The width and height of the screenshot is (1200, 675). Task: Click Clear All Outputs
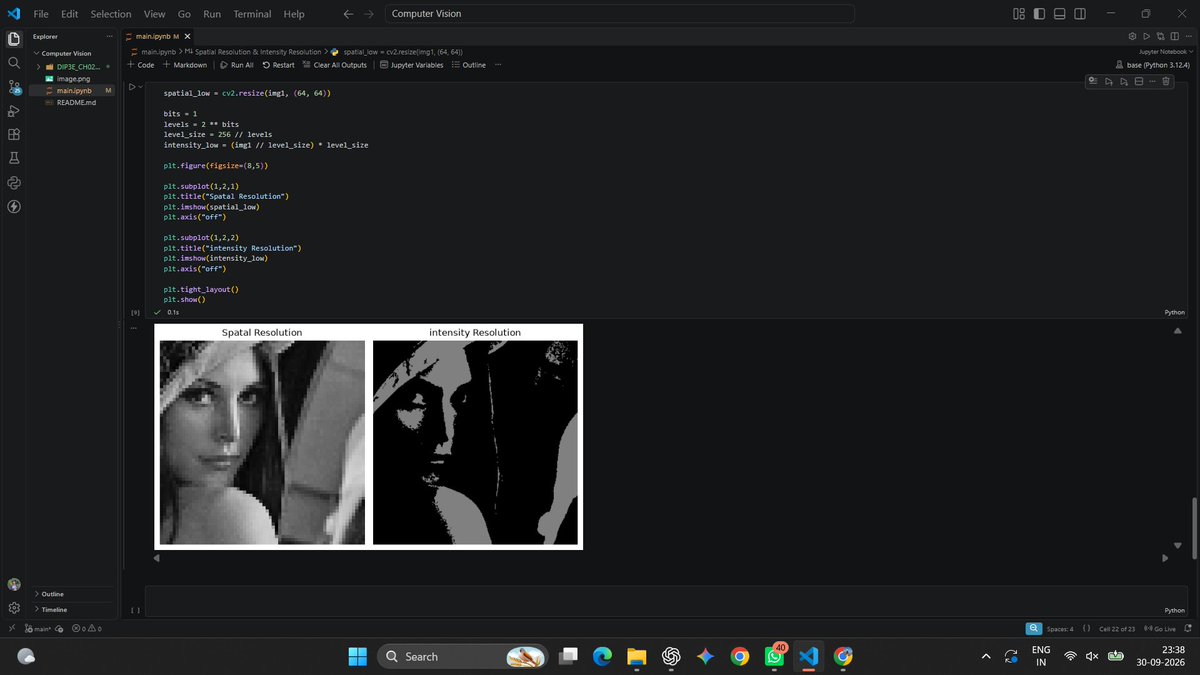(x=335, y=65)
